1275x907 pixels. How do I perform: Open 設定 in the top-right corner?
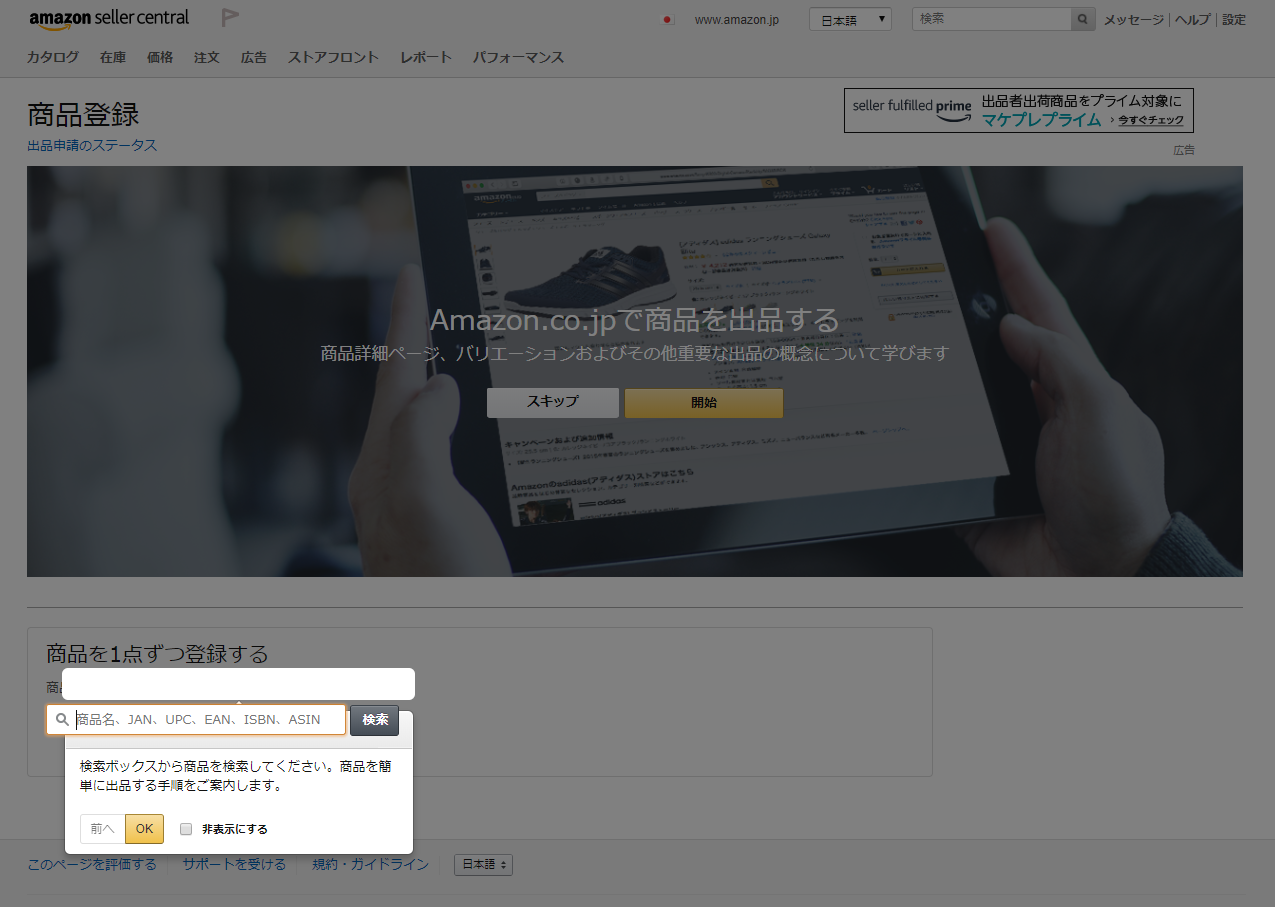(1233, 18)
